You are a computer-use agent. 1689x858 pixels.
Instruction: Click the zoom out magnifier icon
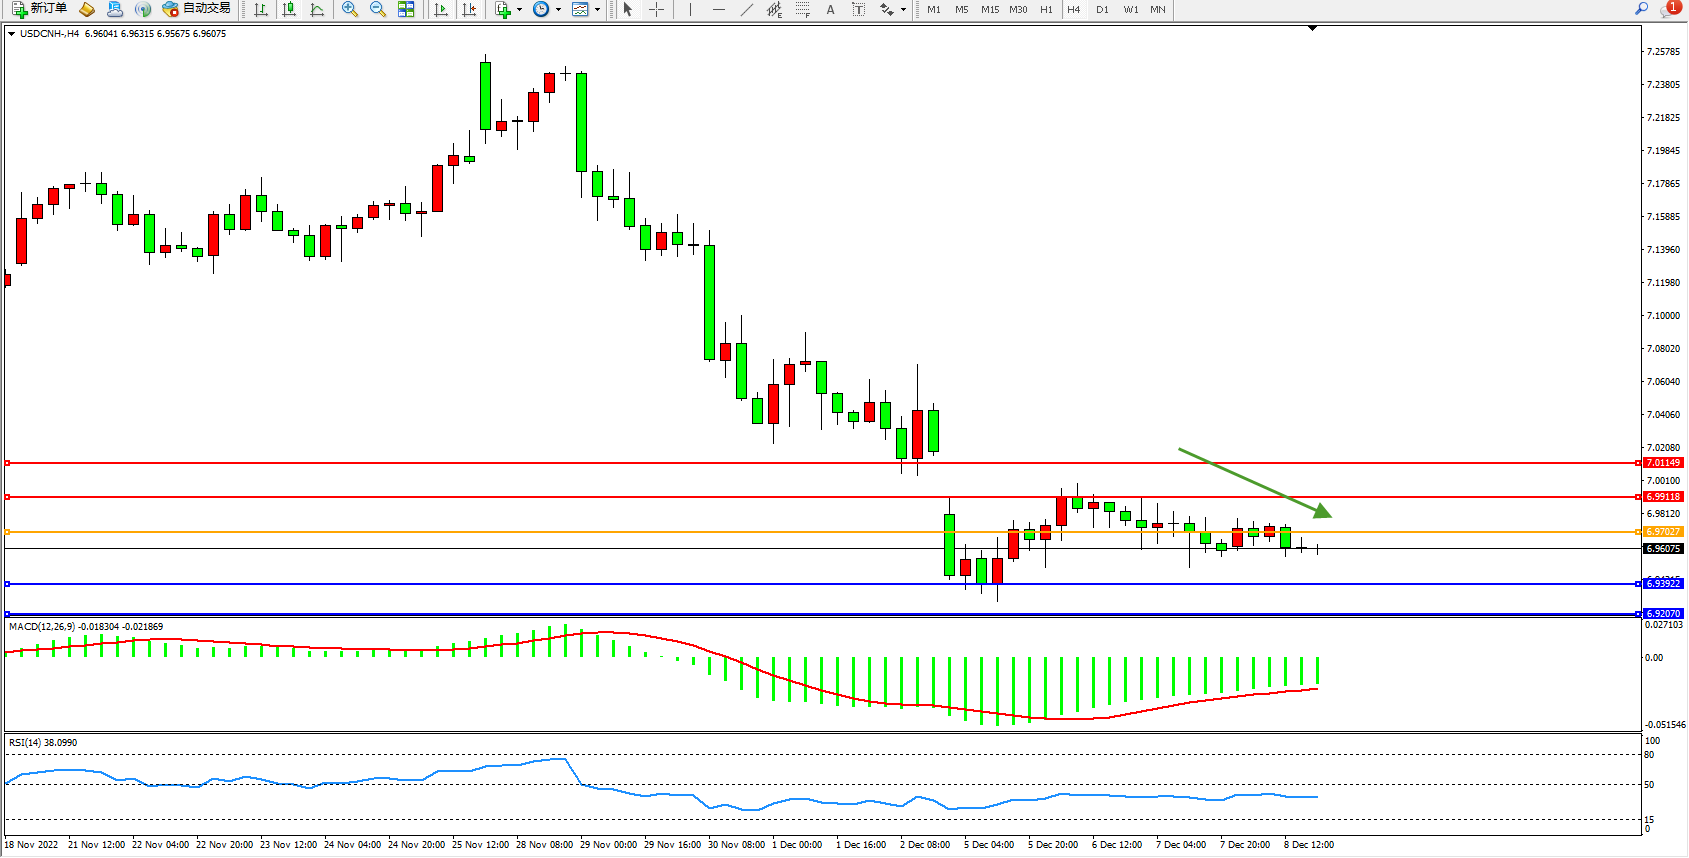[378, 9]
